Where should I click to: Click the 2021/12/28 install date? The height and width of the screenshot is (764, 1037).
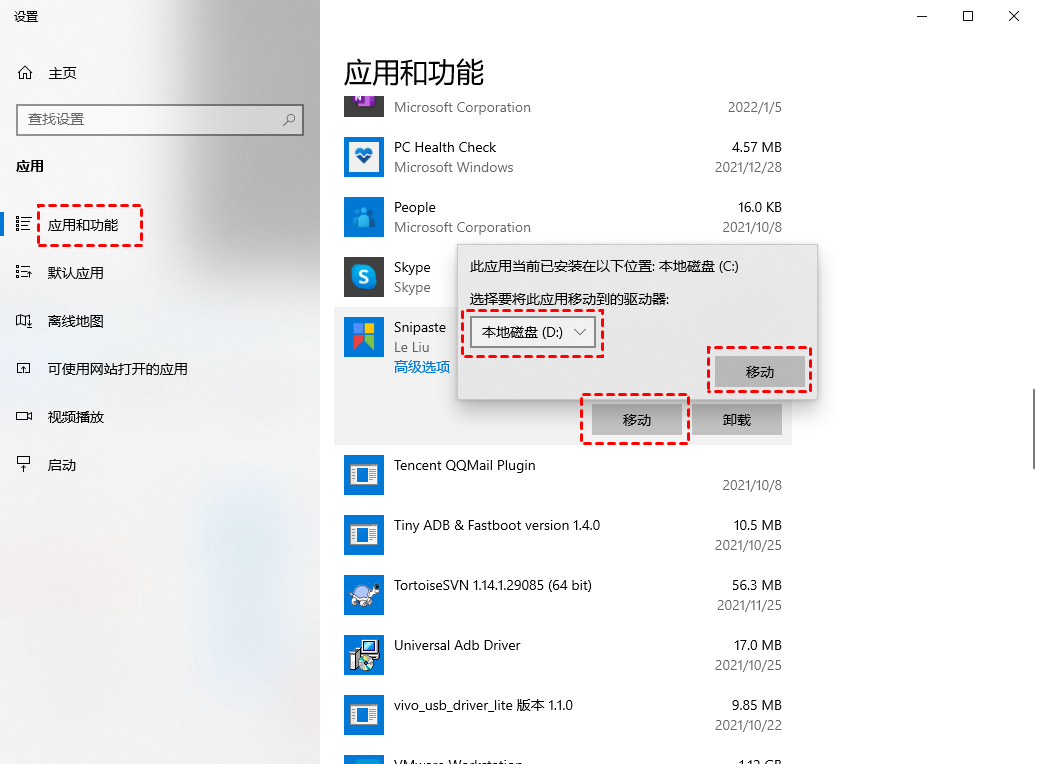tap(748, 167)
